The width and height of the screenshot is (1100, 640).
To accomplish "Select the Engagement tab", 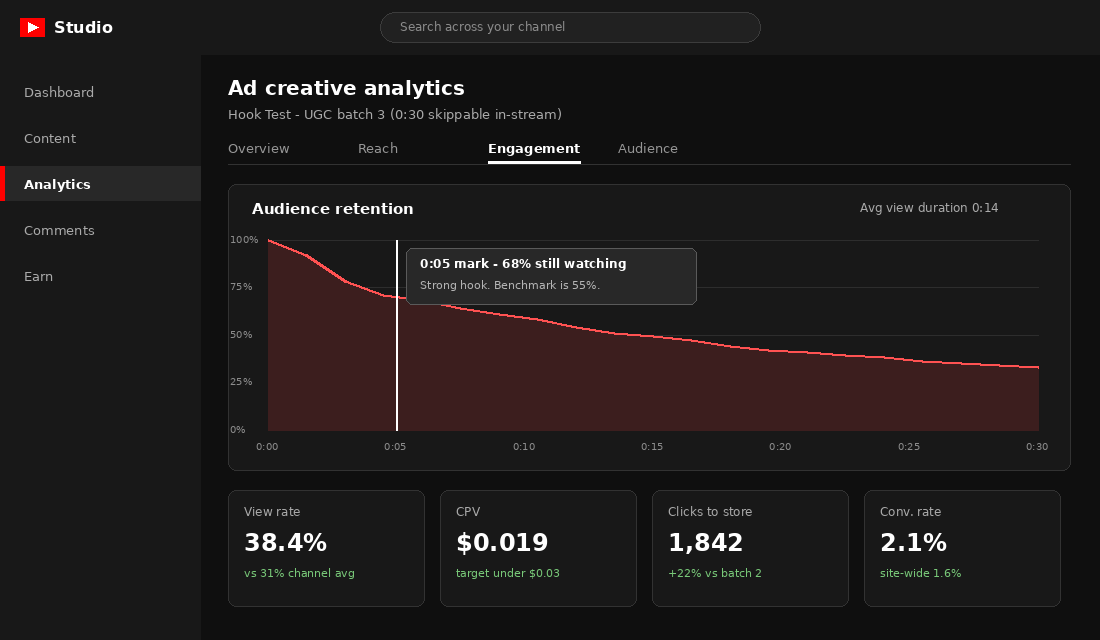I will (534, 149).
